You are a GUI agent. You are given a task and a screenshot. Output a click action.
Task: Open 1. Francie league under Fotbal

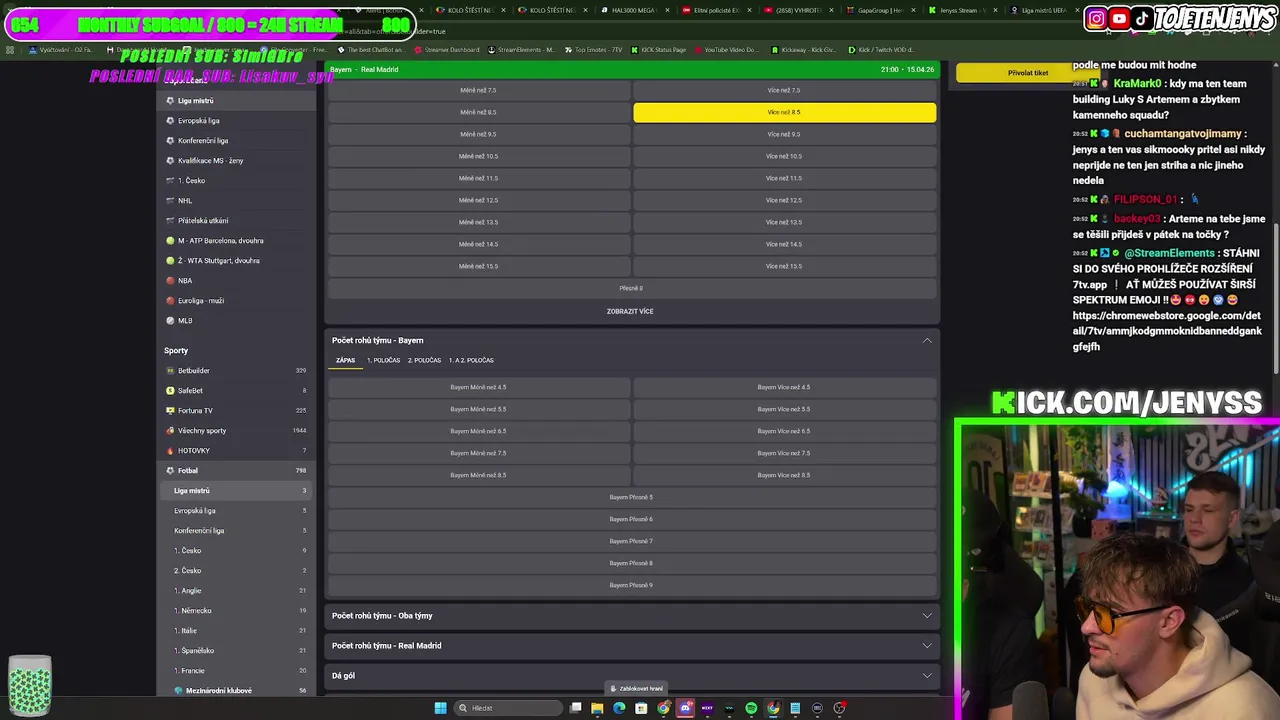click(x=237, y=671)
